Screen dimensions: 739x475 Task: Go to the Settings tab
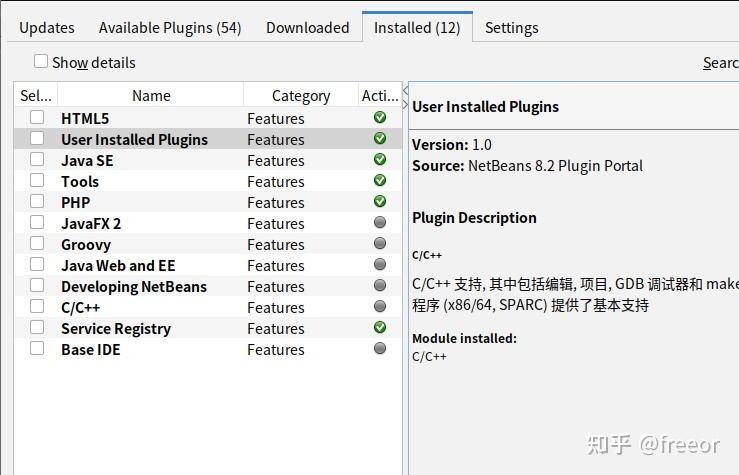[512, 28]
